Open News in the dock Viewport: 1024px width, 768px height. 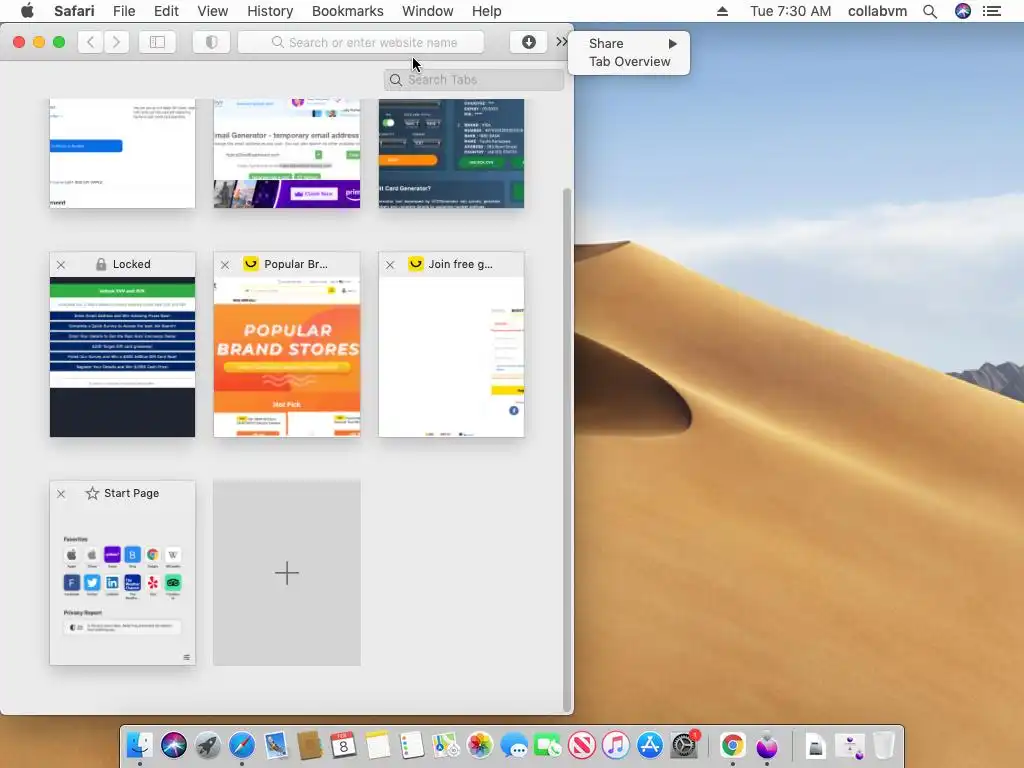[x=582, y=745]
